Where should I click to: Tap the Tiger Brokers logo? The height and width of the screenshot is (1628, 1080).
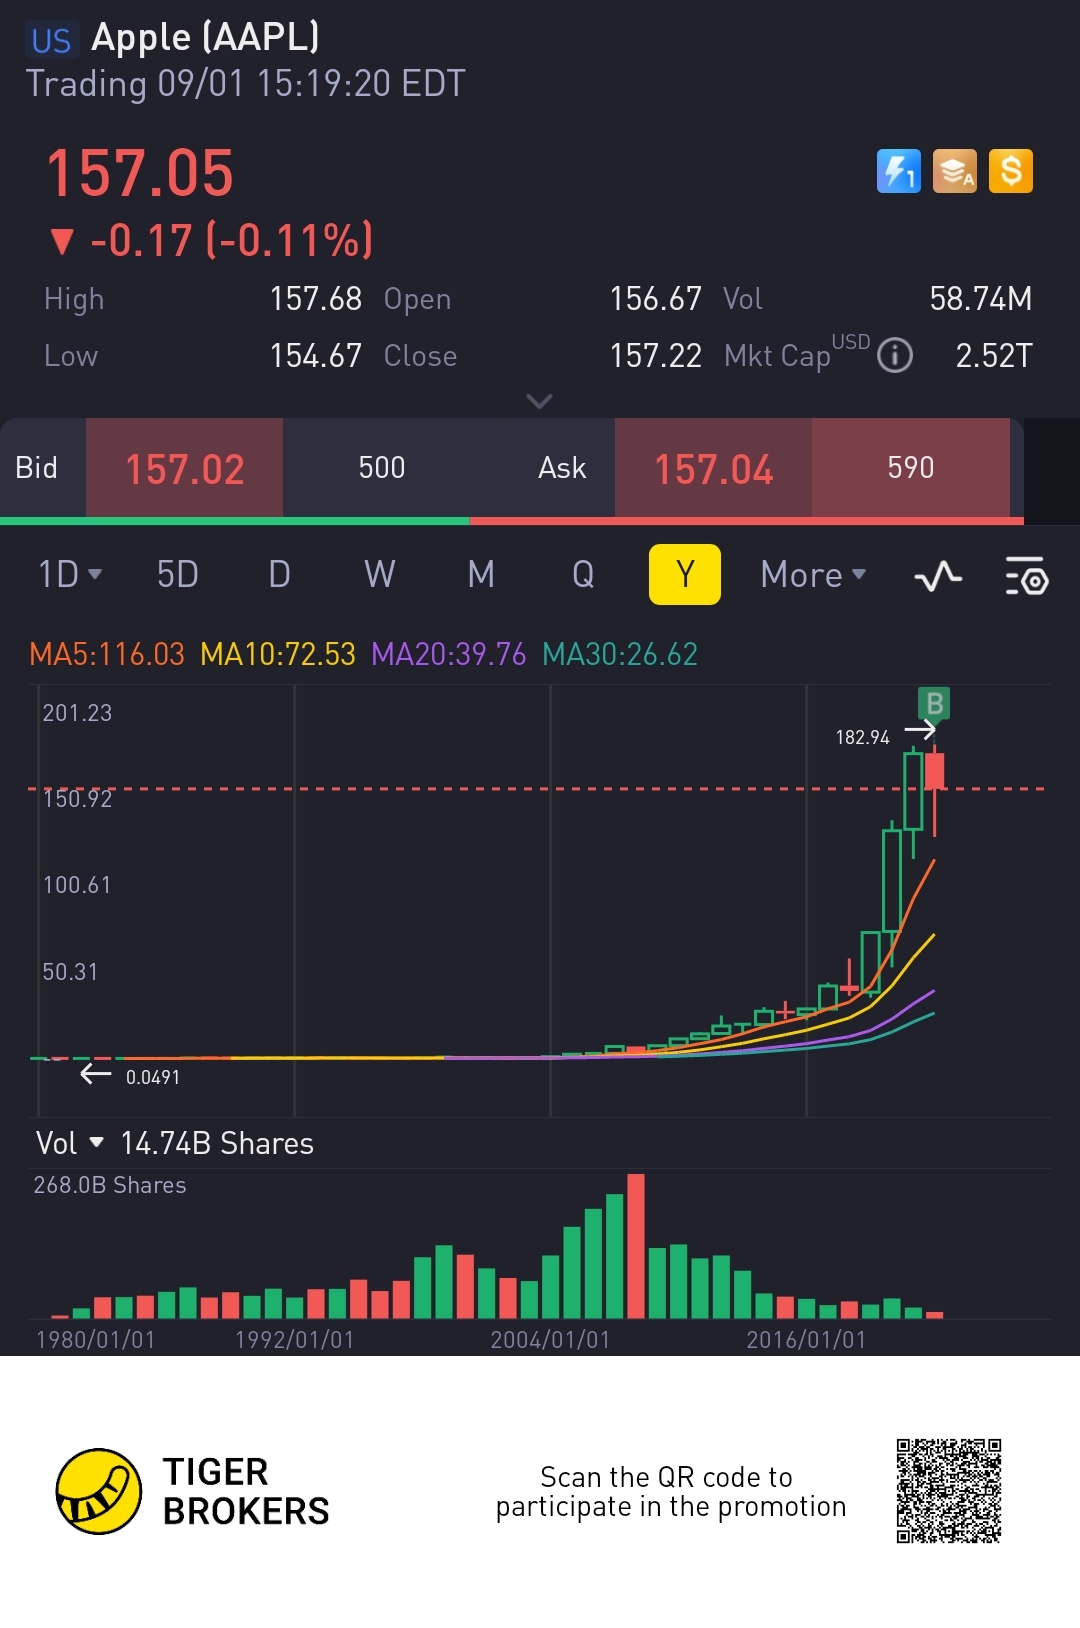pyautogui.click(x=193, y=1491)
